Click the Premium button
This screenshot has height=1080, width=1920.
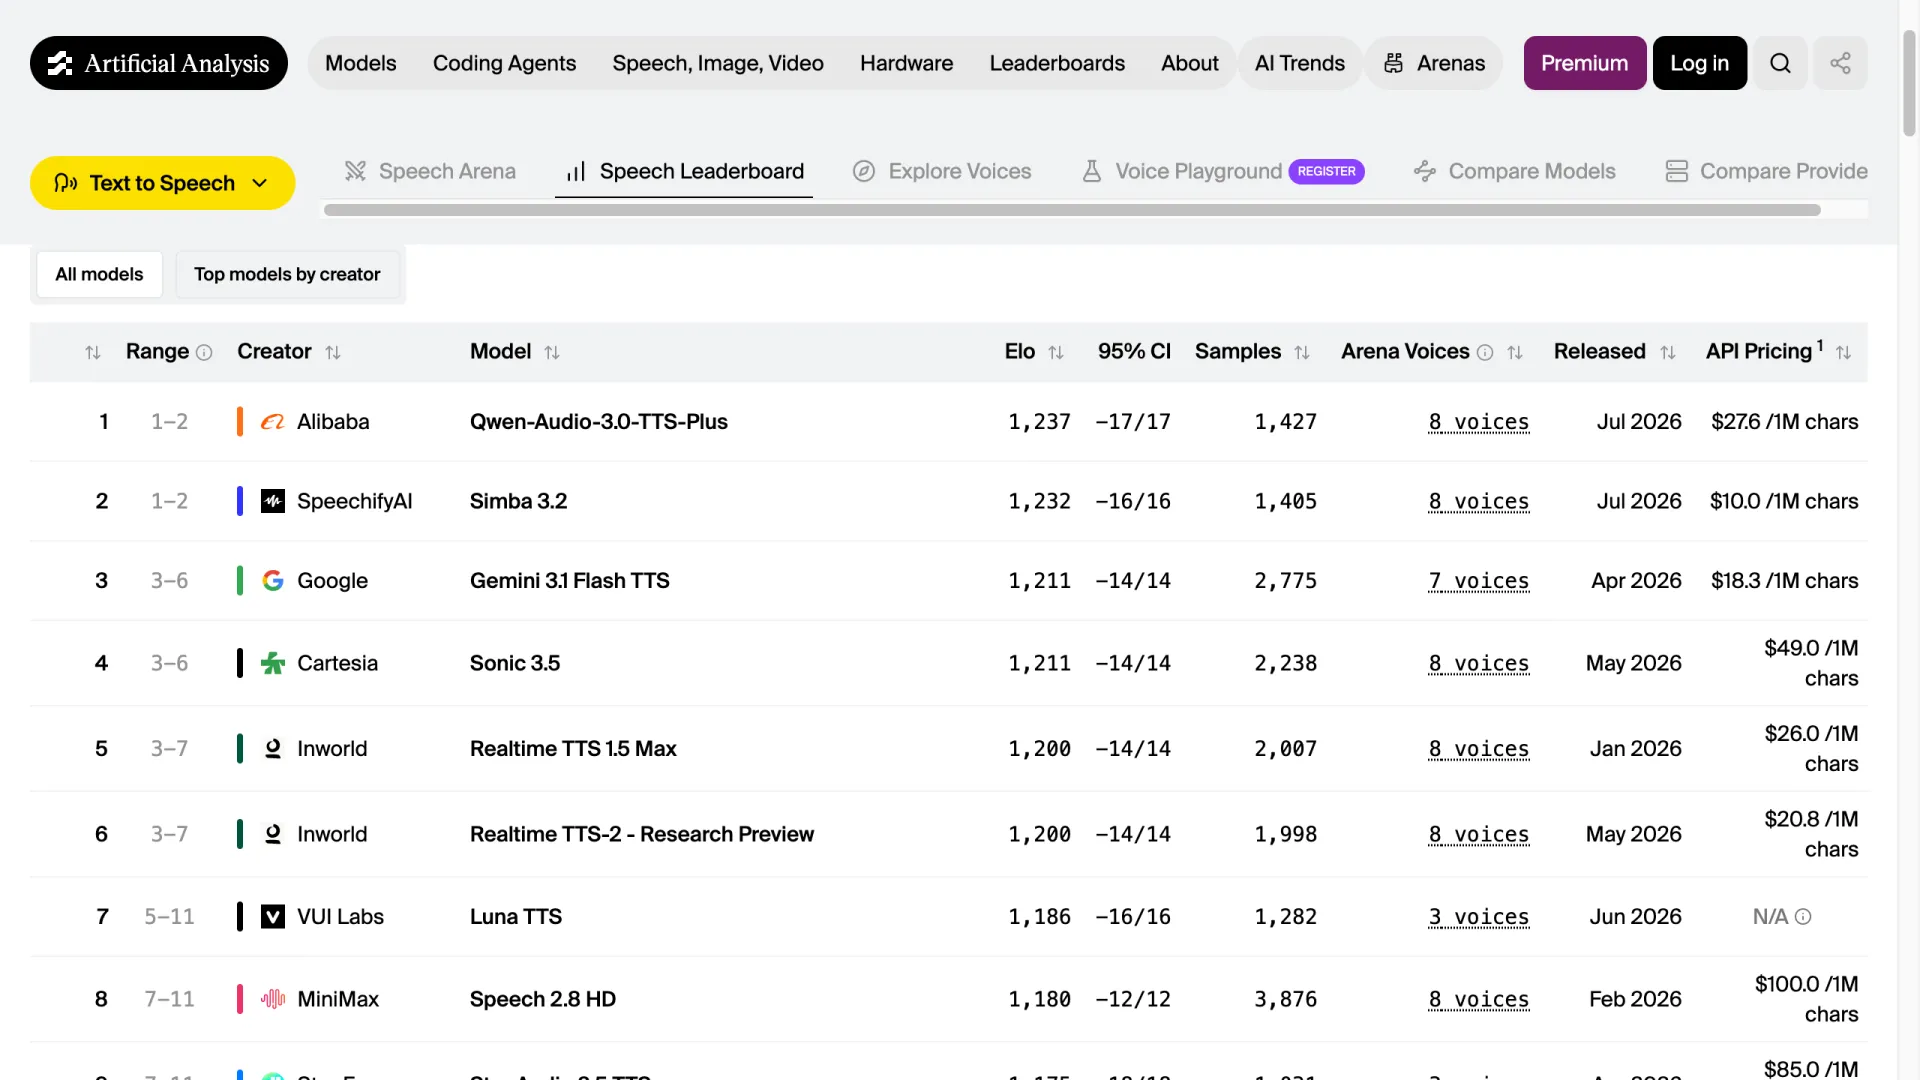coord(1585,63)
